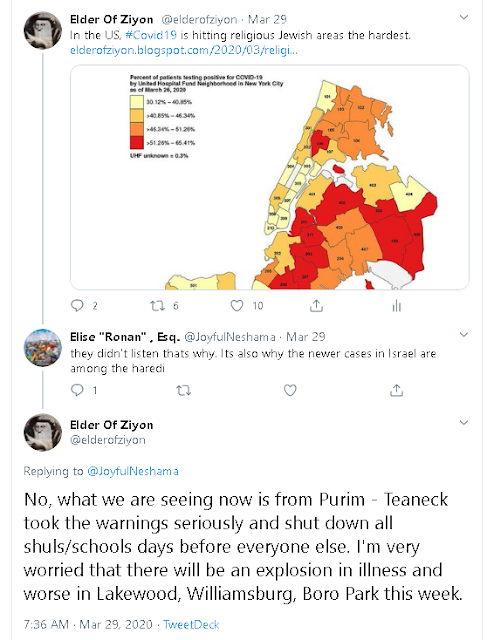
Task: View the NYC Covid map image
Action: tap(269, 177)
